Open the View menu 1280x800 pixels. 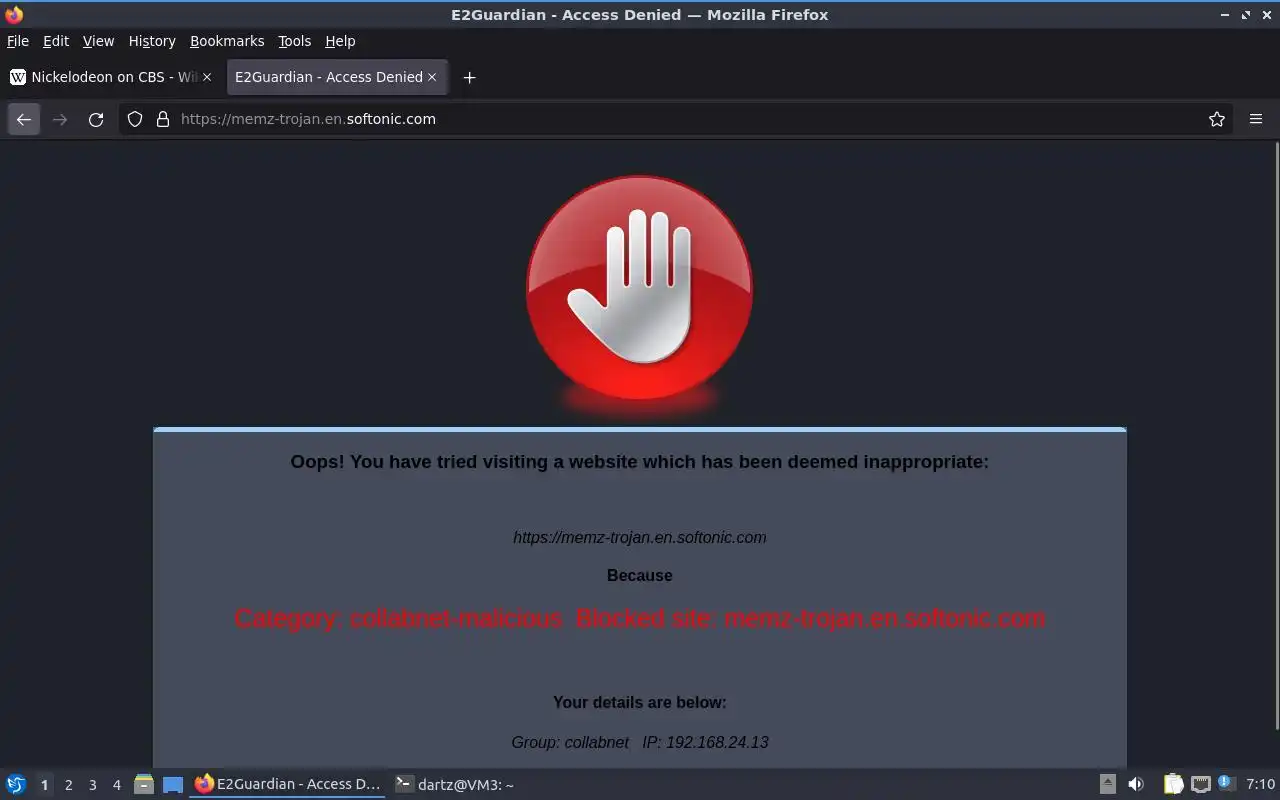tap(98, 41)
